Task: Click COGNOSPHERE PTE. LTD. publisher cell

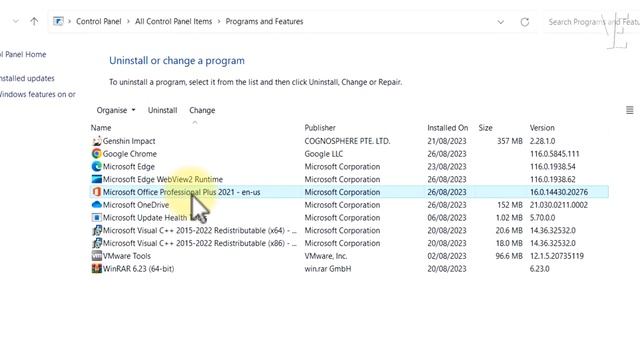Action: [x=347, y=141]
